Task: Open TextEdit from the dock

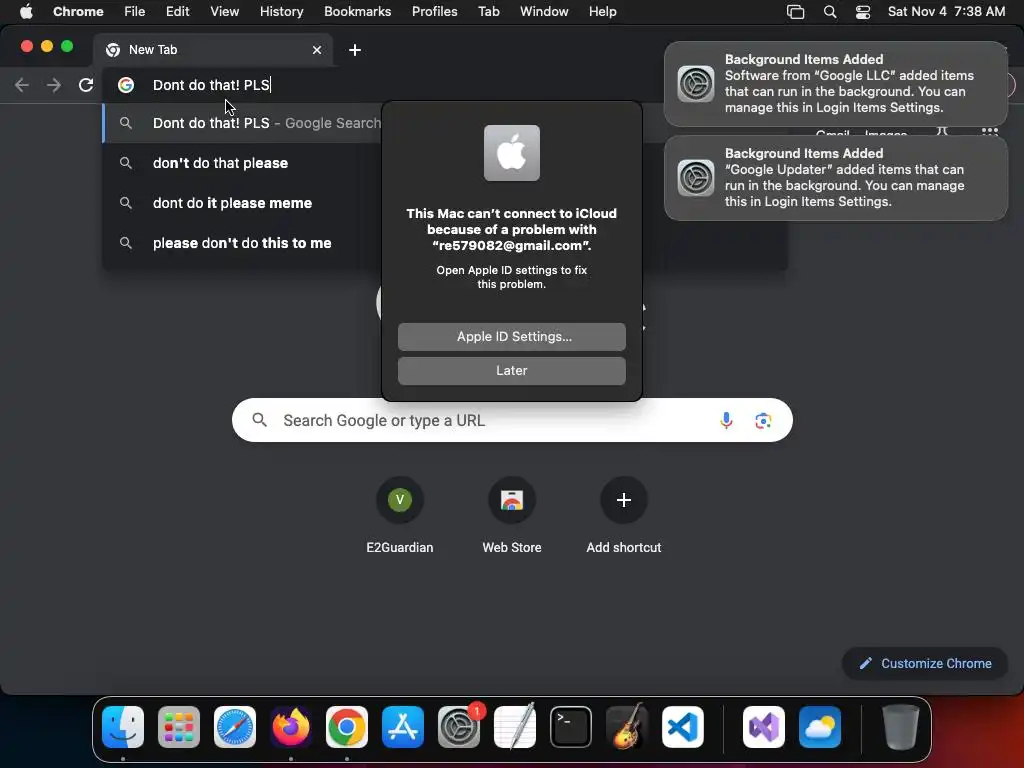Action: click(515, 727)
